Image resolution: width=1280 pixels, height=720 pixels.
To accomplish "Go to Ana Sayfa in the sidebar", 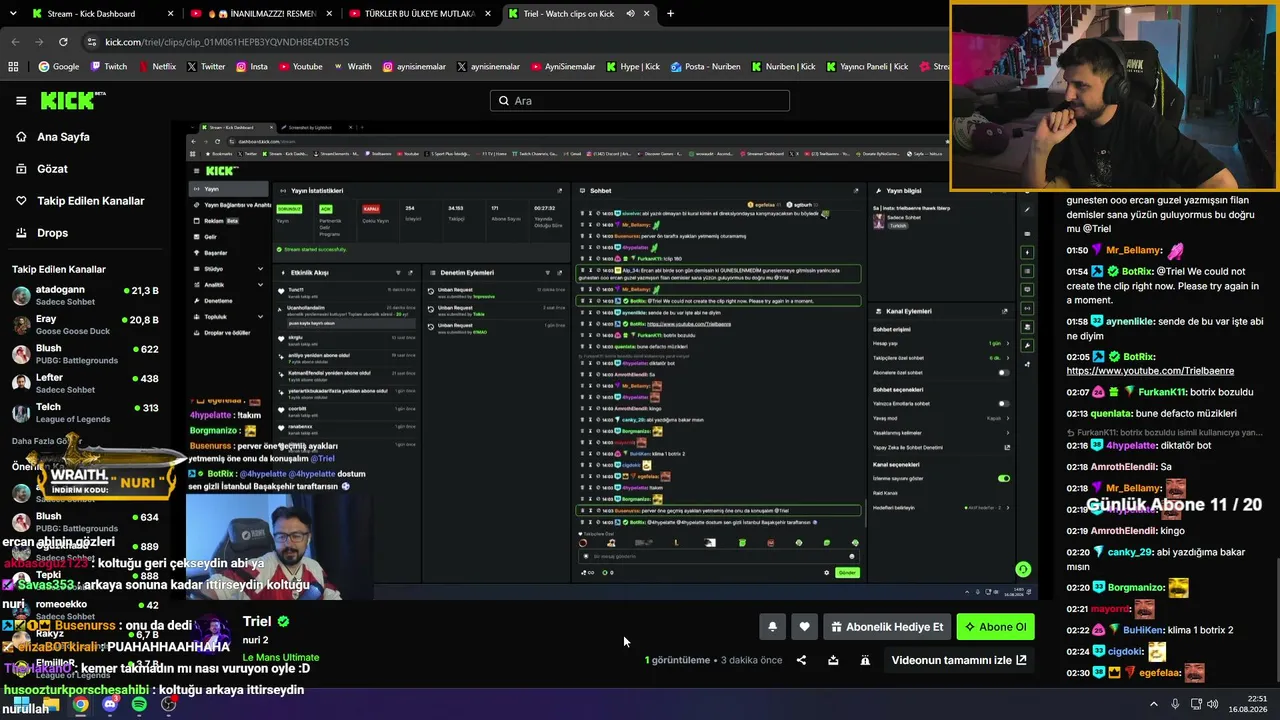I will [x=63, y=137].
